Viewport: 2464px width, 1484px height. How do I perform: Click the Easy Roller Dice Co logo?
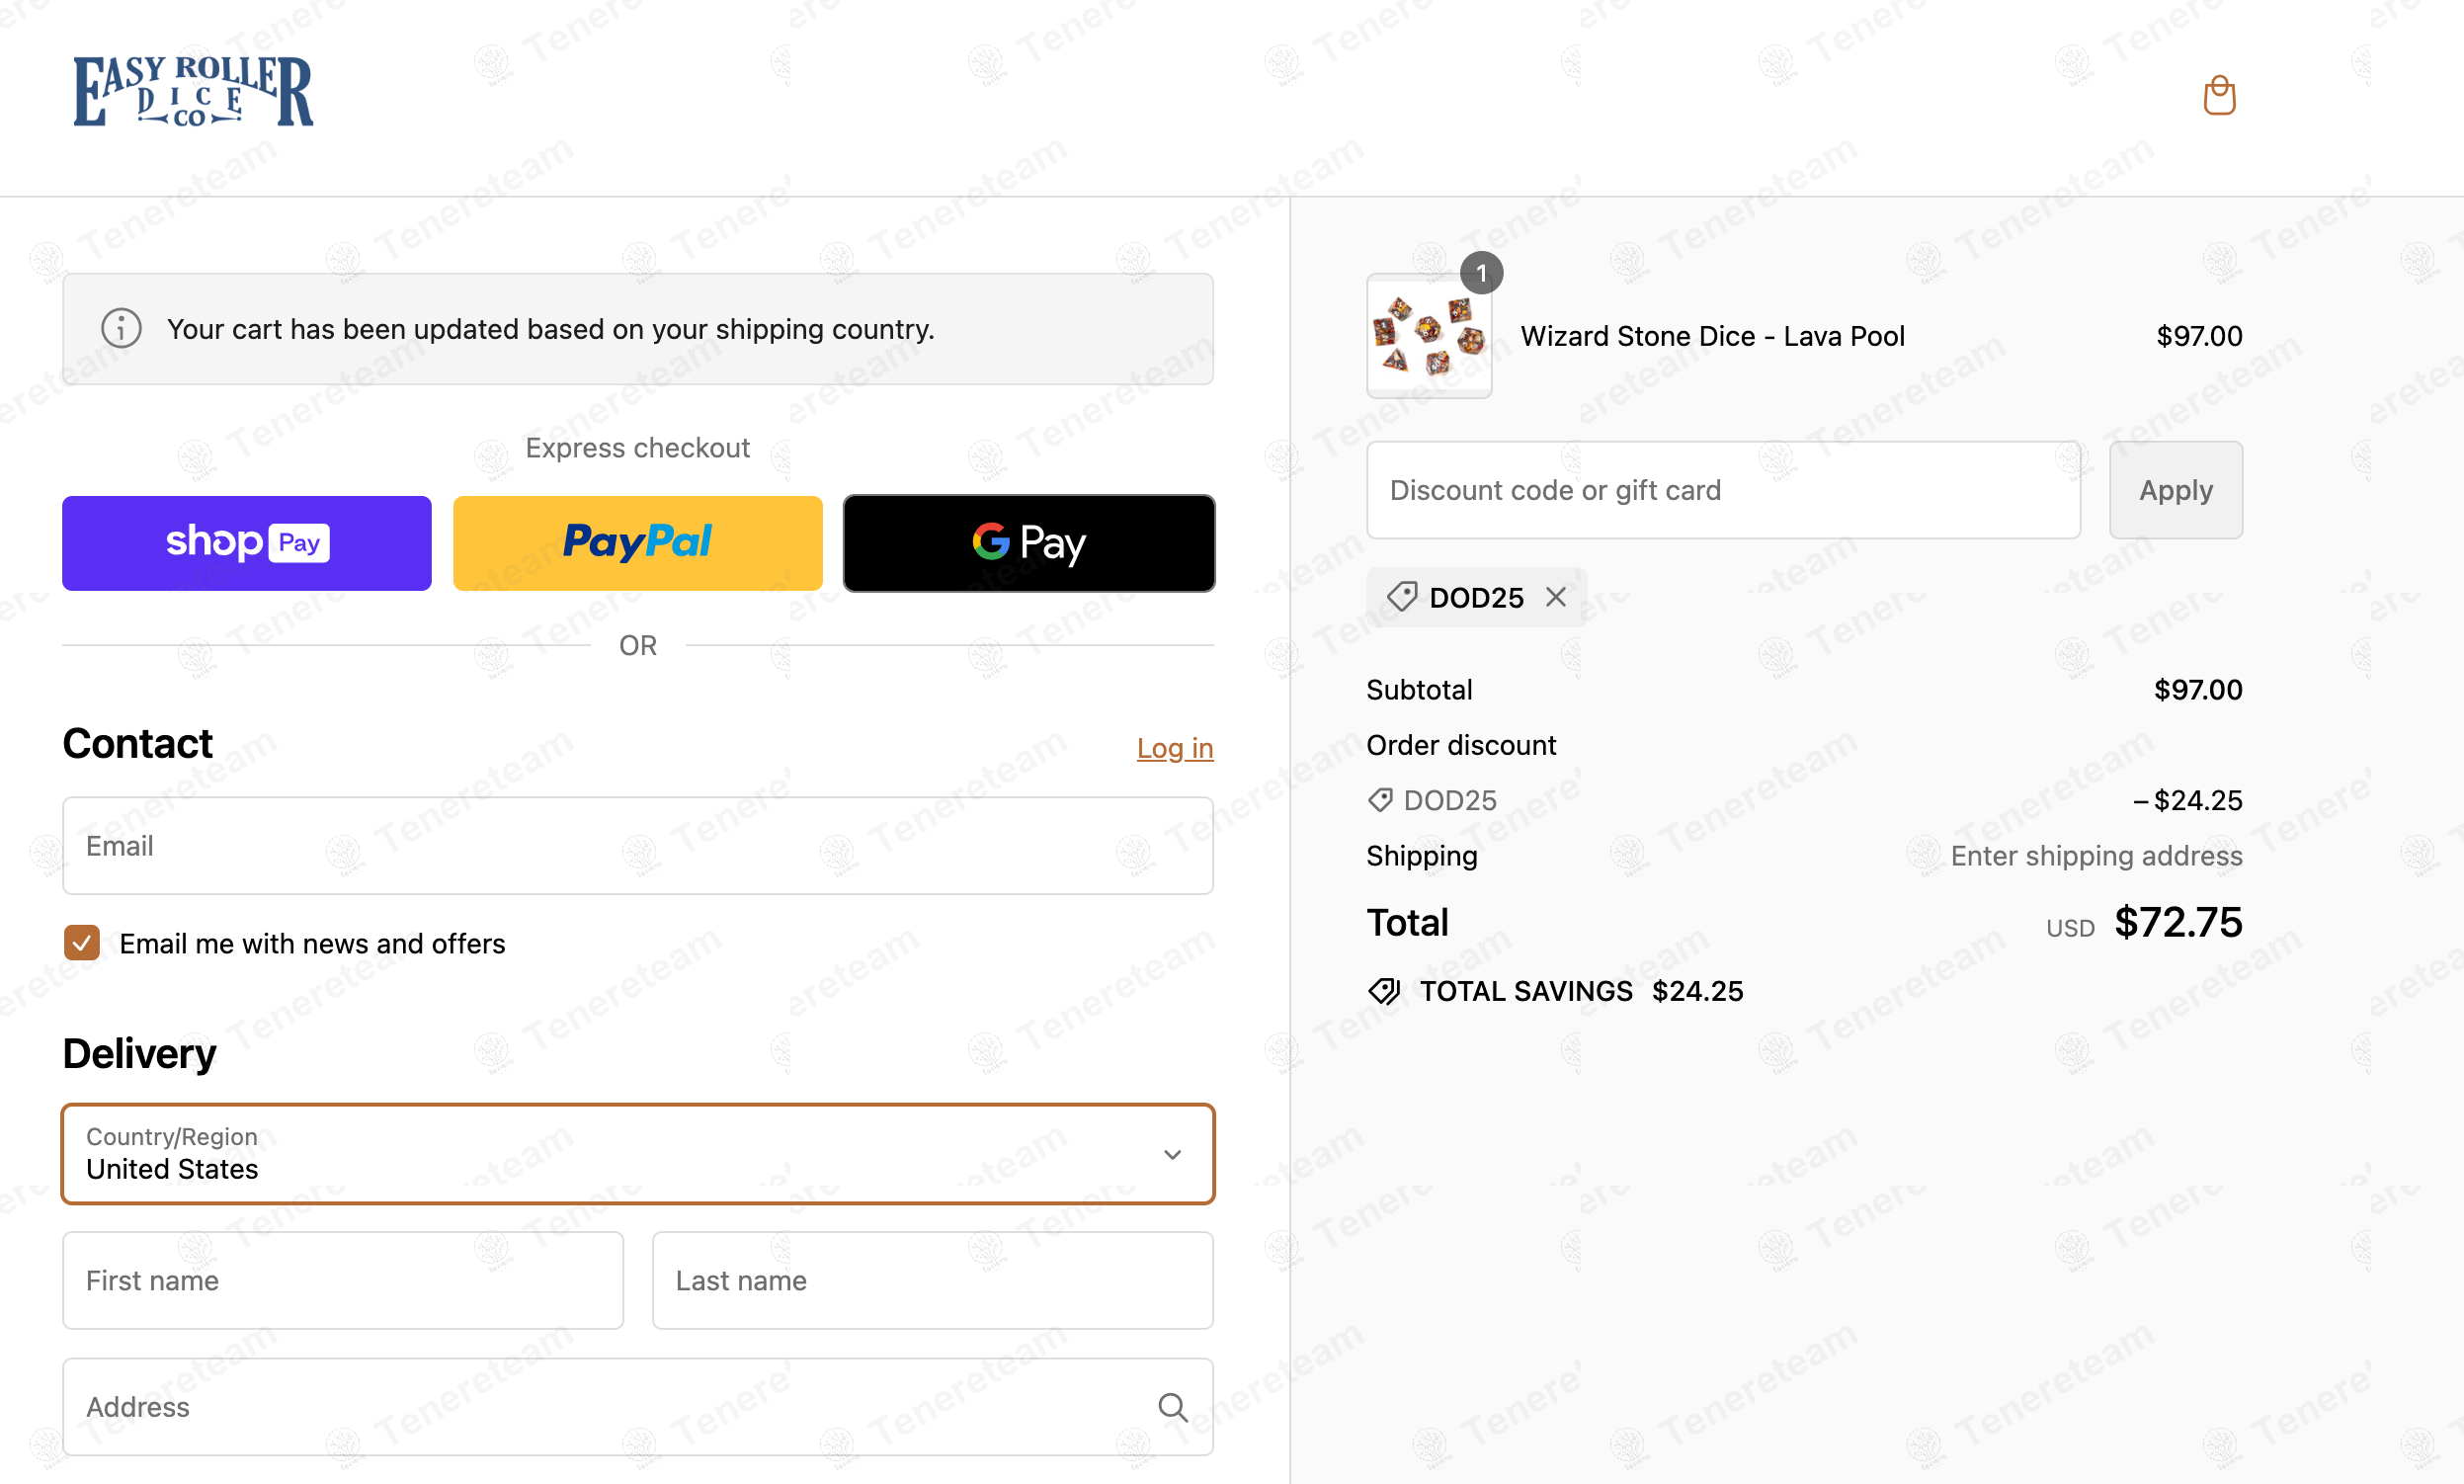pyautogui.click(x=191, y=92)
